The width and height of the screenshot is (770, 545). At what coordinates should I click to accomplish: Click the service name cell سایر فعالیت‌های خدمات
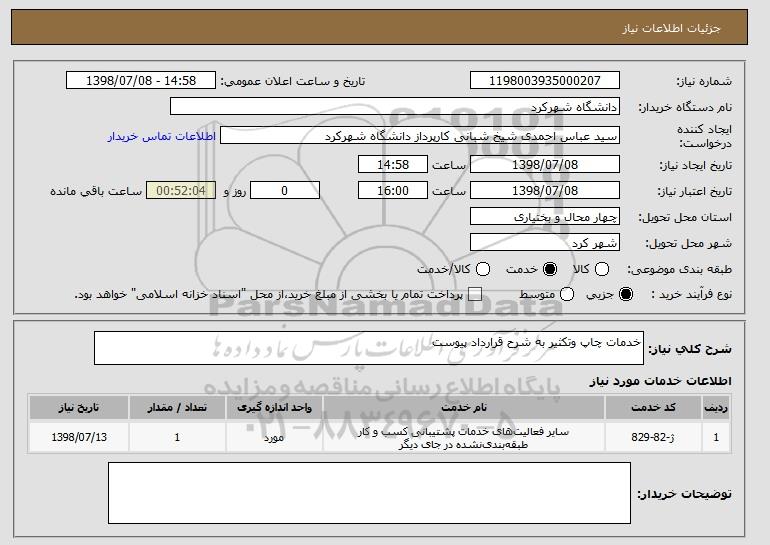click(464, 437)
